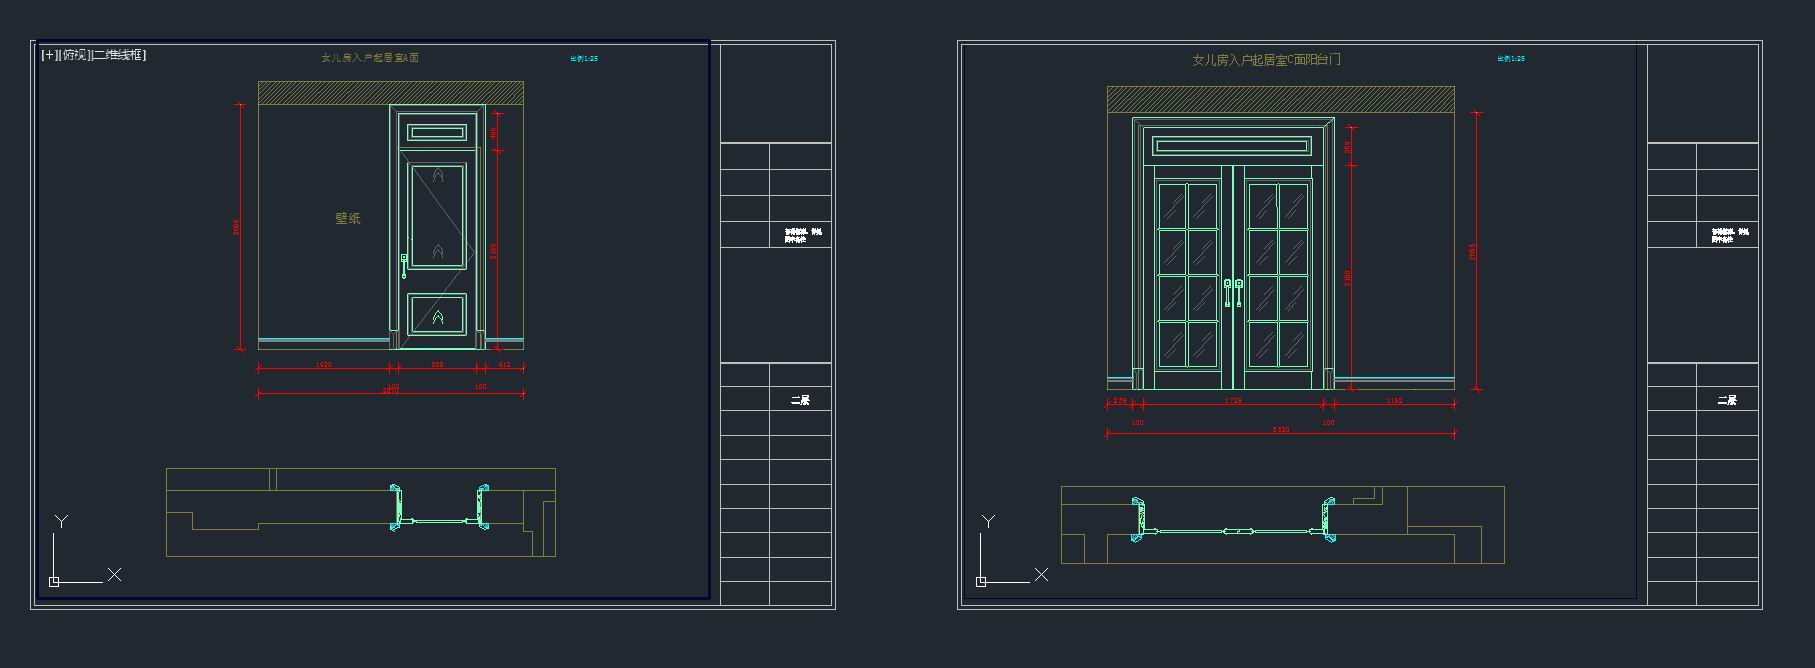Click the 二层 cell in right title block
1815x668 pixels.
coord(1727,400)
